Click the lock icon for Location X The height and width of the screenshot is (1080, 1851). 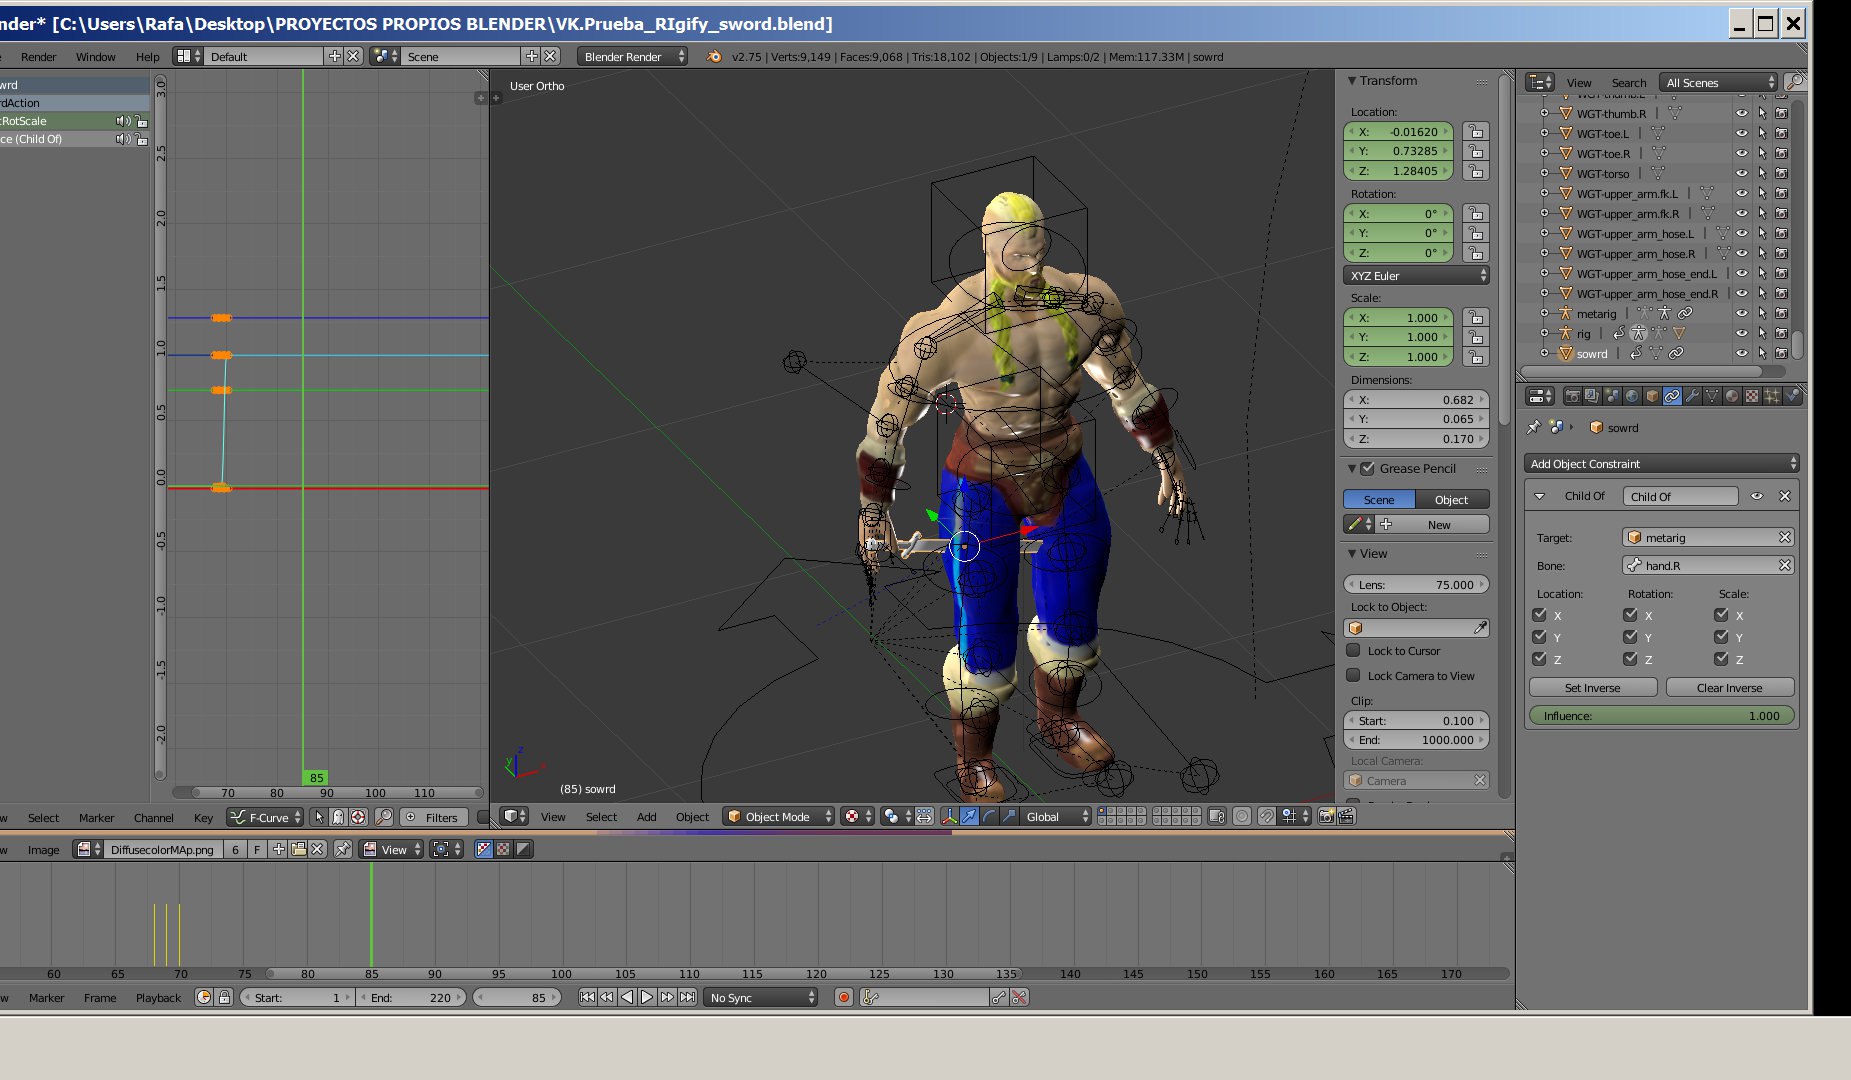[x=1475, y=132]
